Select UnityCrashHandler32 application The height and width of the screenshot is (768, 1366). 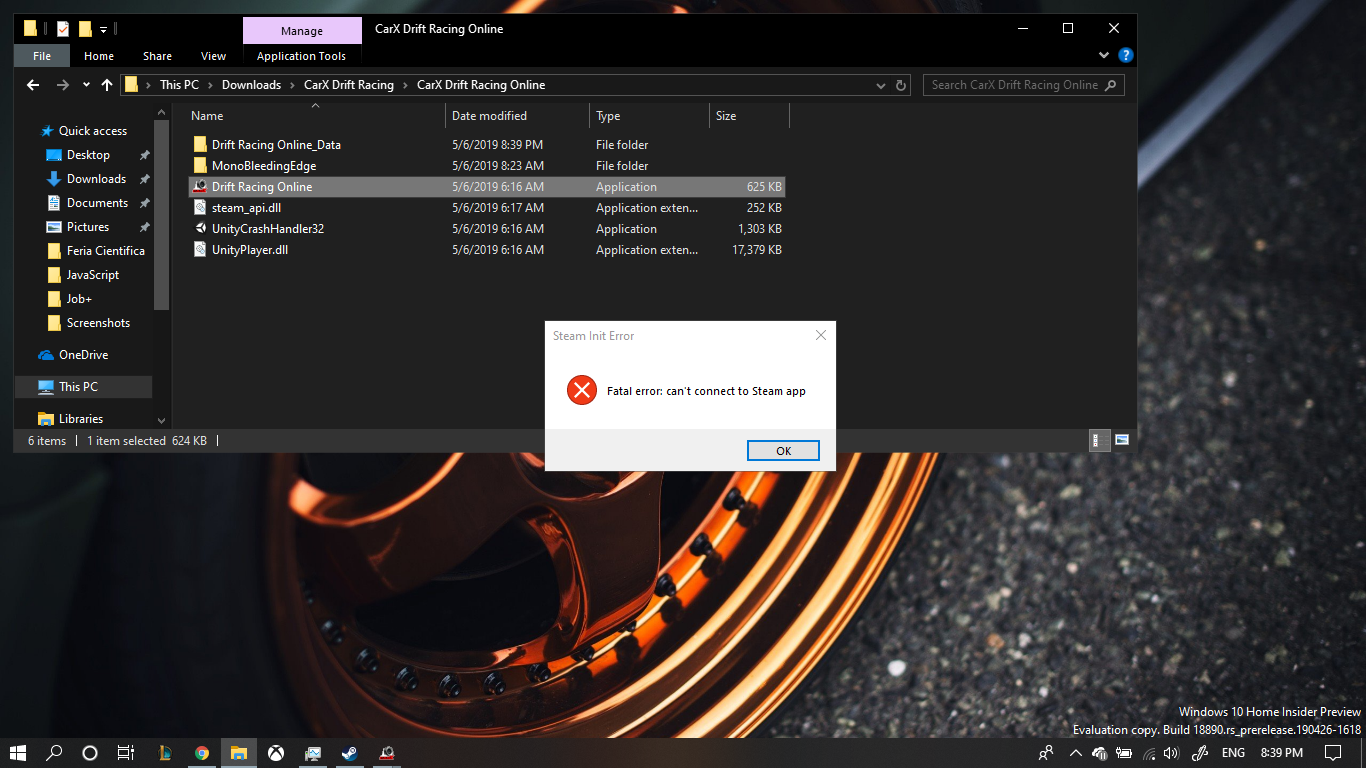pos(487,229)
